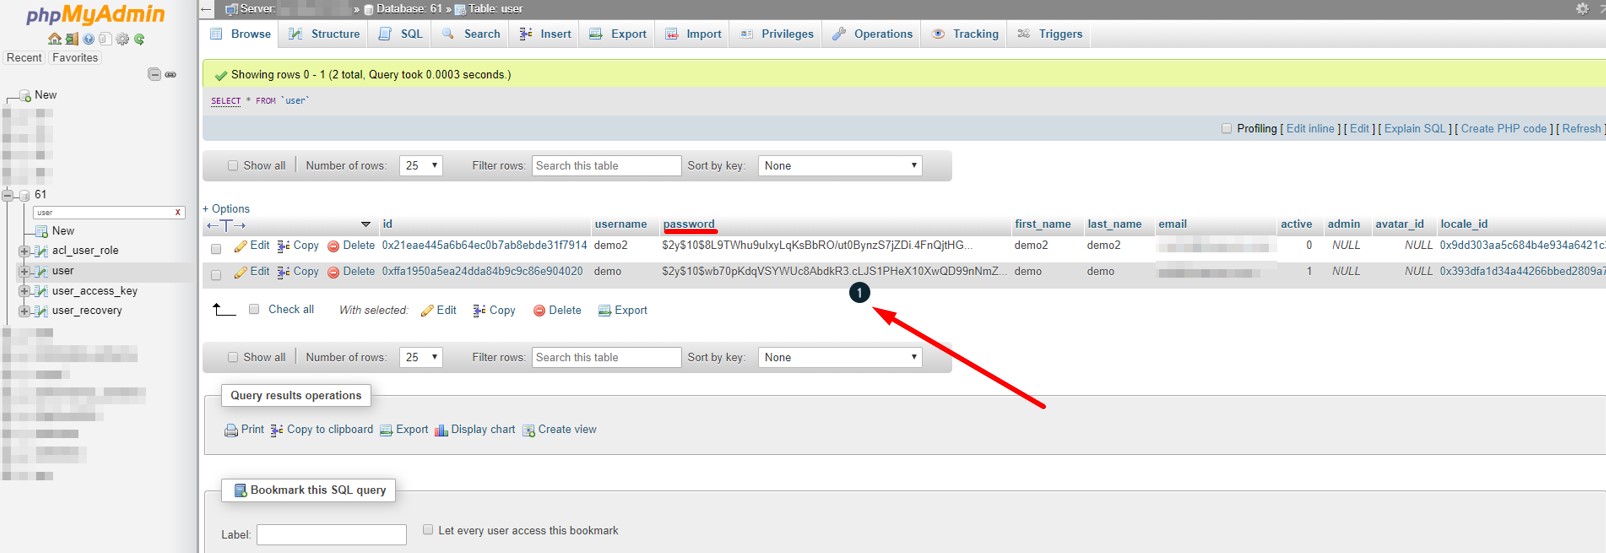Click the Explain SQL link
Viewport: 1606px width, 553px height.
click(x=1415, y=129)
